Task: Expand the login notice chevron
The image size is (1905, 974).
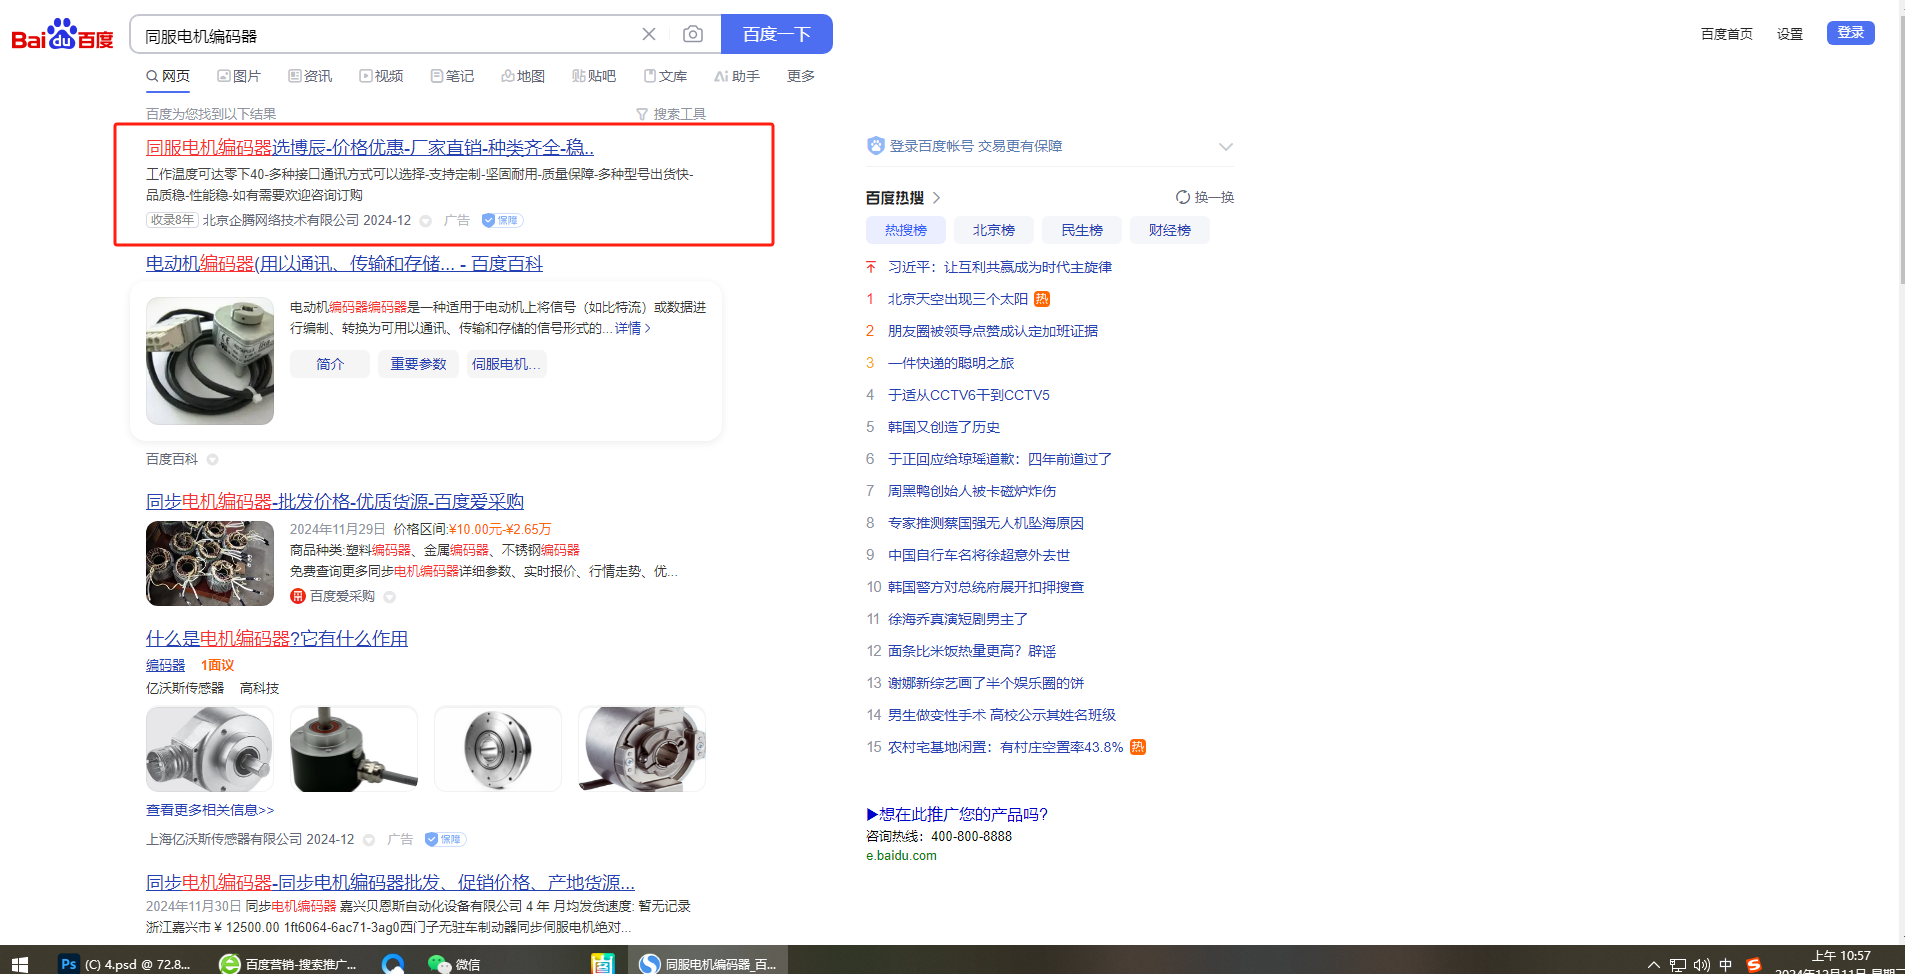Action: coord(1225,146)
